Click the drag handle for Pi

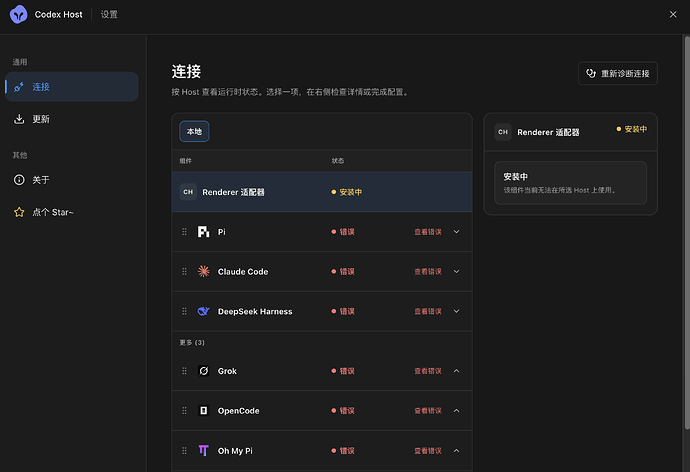184,232
